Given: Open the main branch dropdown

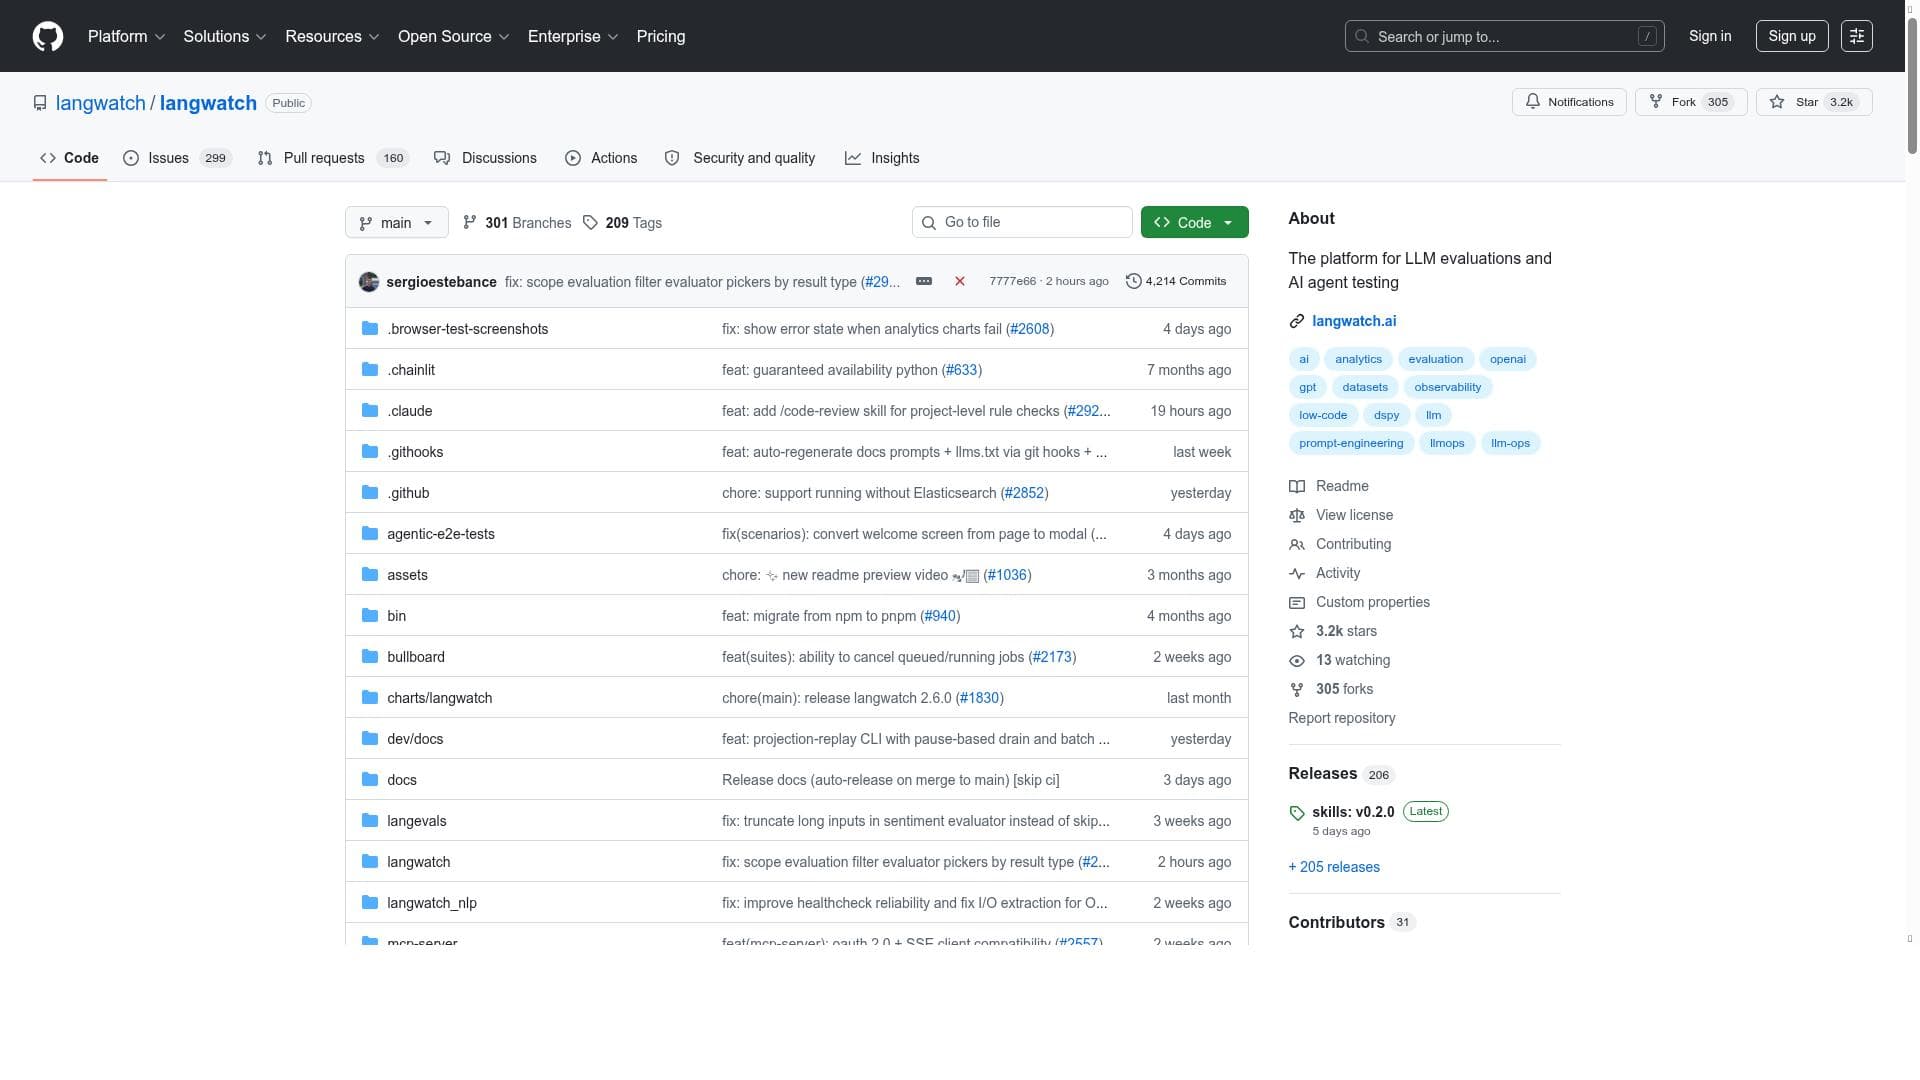Looking at the screenshot, I should click(x=396, y=223).
